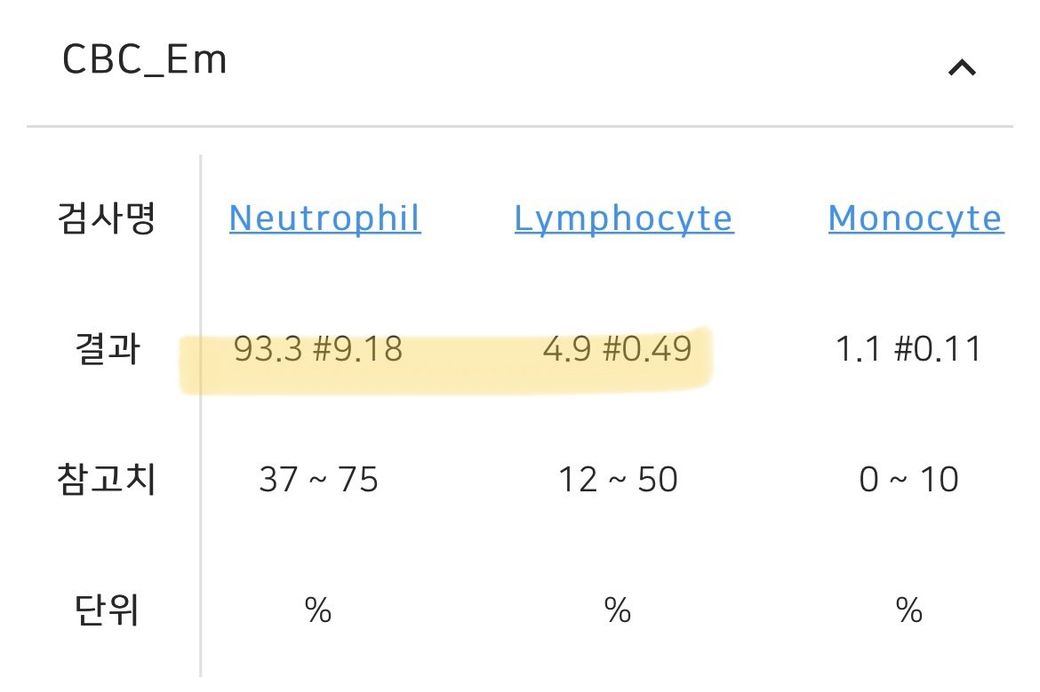Click the percent unit under Lymphocyte
The image size is (1040, 692).
[x=617, y=610]
